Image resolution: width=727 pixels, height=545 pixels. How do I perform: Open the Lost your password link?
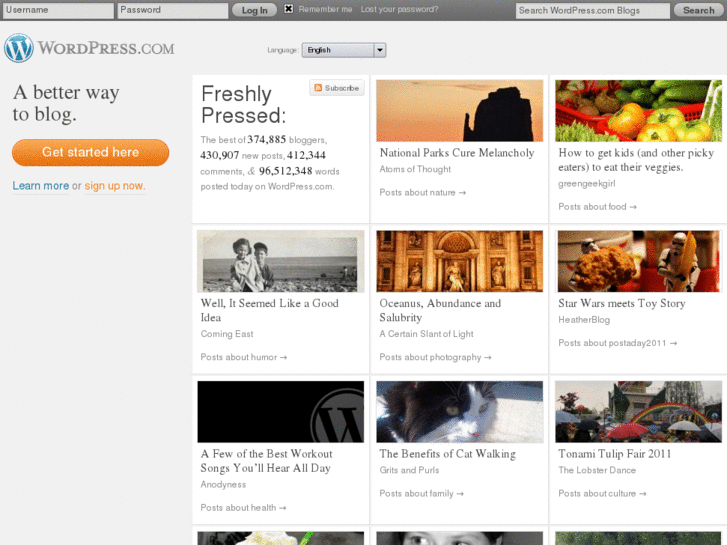click(x=399, y=9)
